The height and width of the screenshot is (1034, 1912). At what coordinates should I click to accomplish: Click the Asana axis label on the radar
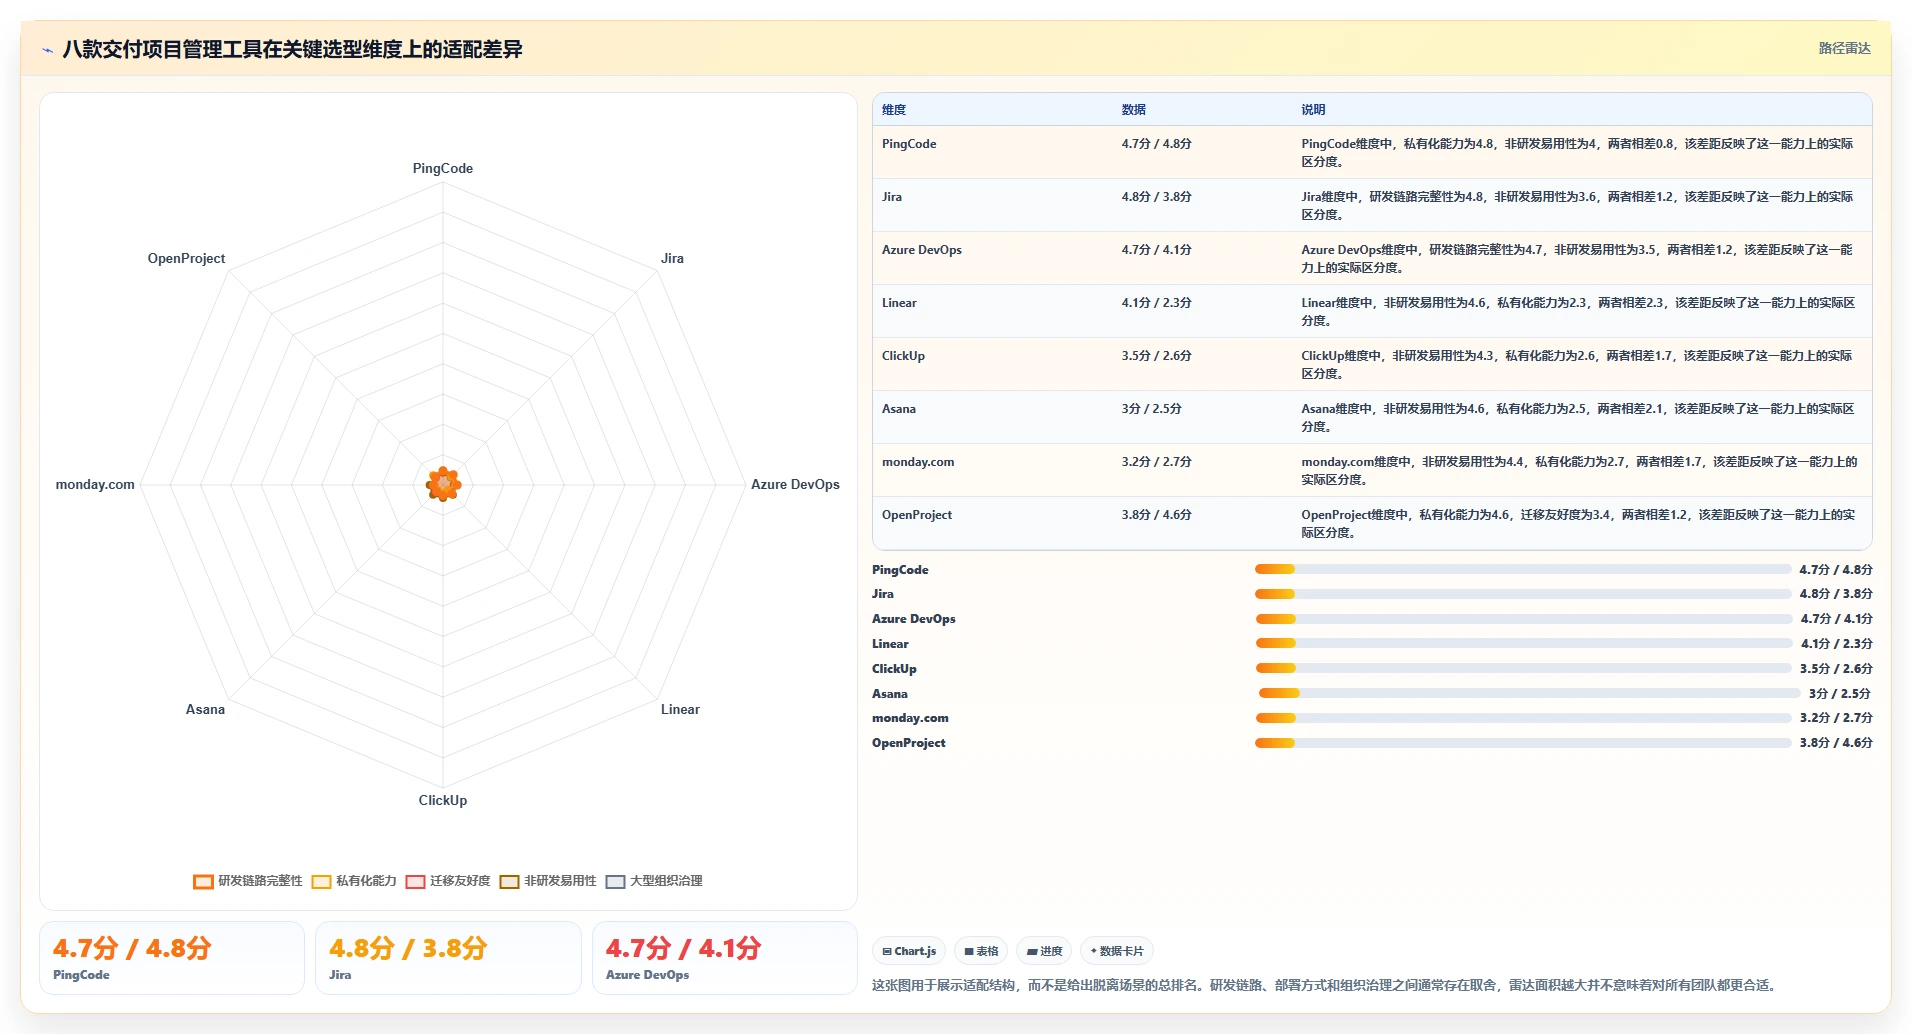click(x=205, y=709)
